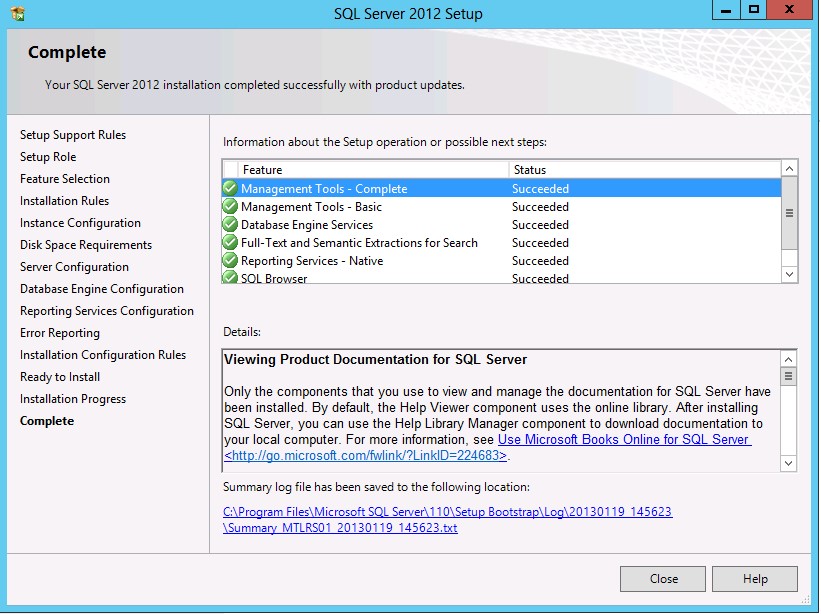Click Succeeded status for Reporting Services - Native

(x=540, y=261)
